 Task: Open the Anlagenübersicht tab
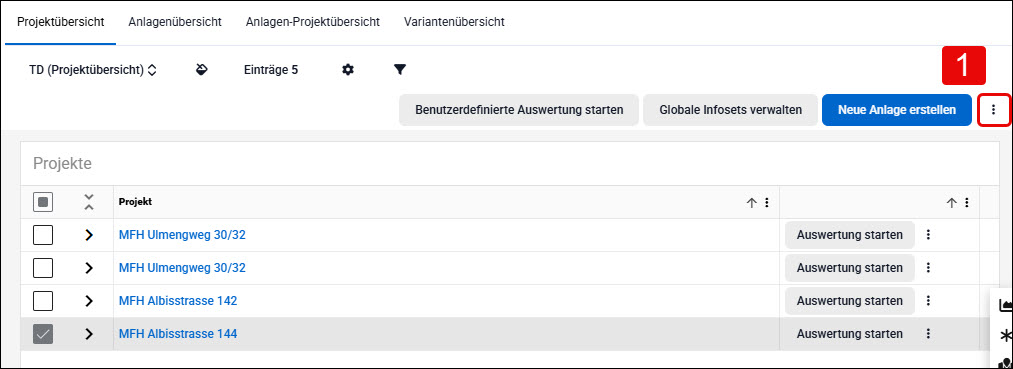point(175,22)
